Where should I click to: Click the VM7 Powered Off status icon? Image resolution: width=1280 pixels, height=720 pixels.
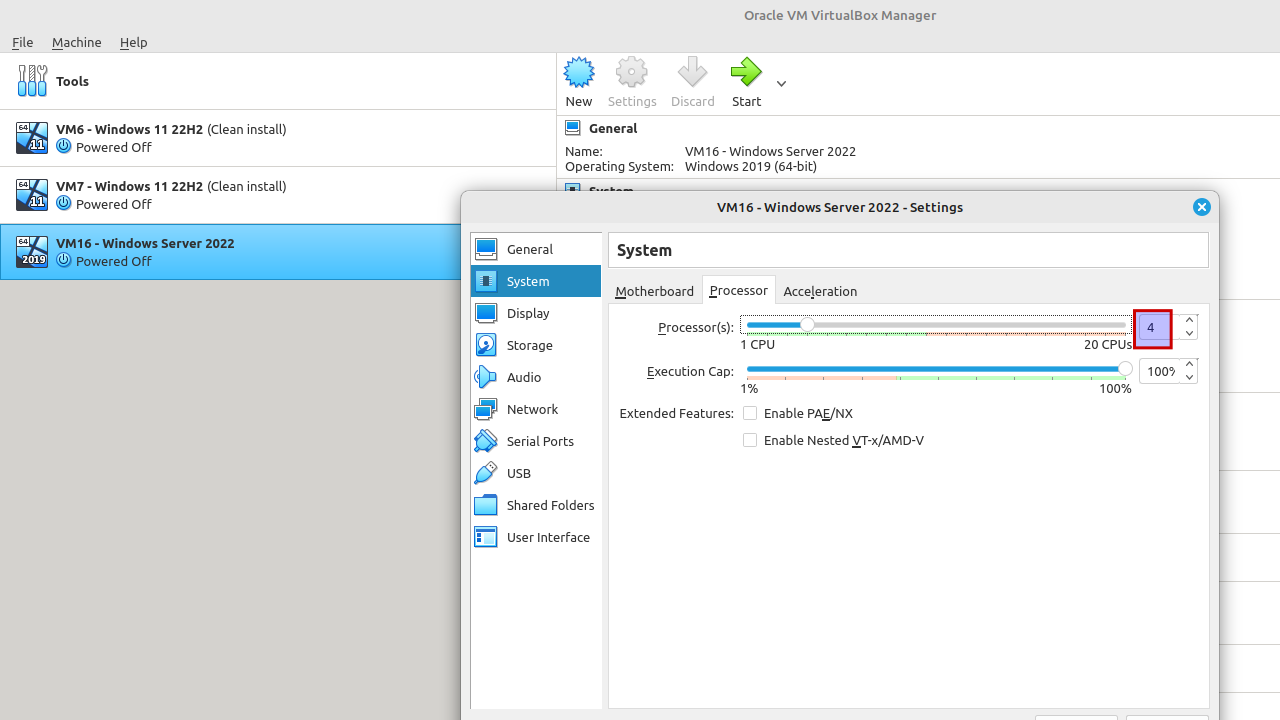pyautogui.click(x=64, y=203)
